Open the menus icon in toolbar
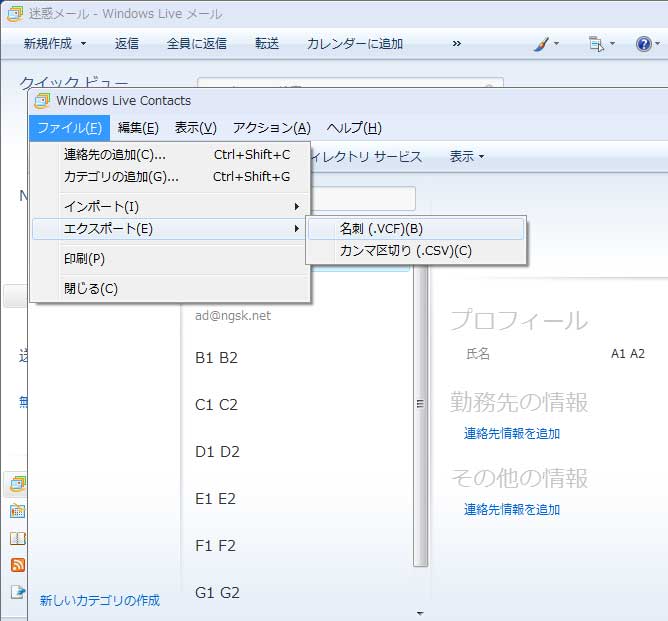 pyautogui.click(x=596, y=44)
